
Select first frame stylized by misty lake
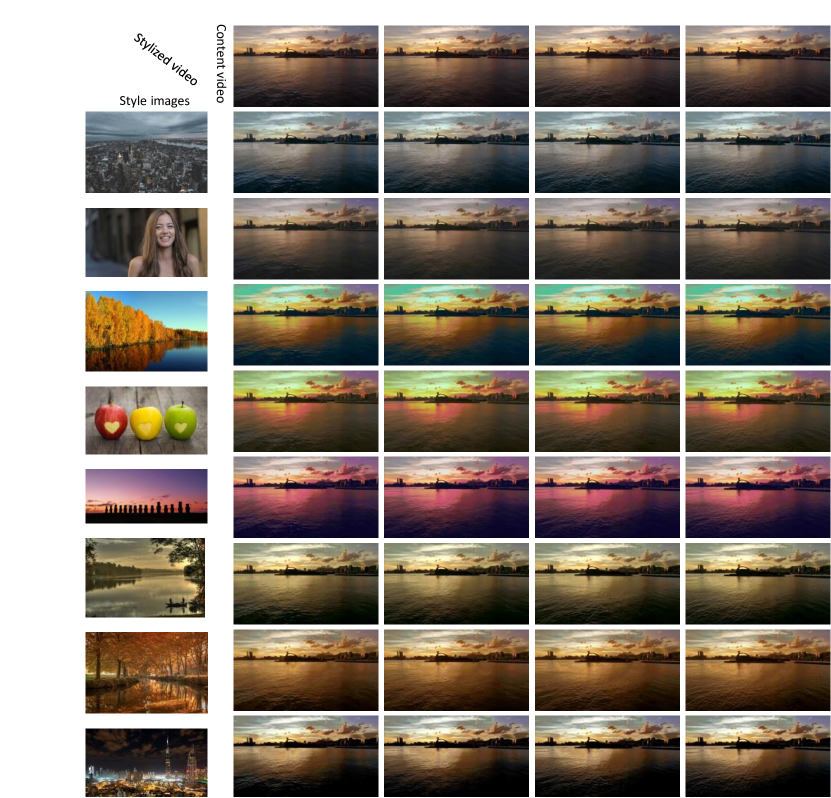coord(306,583)
